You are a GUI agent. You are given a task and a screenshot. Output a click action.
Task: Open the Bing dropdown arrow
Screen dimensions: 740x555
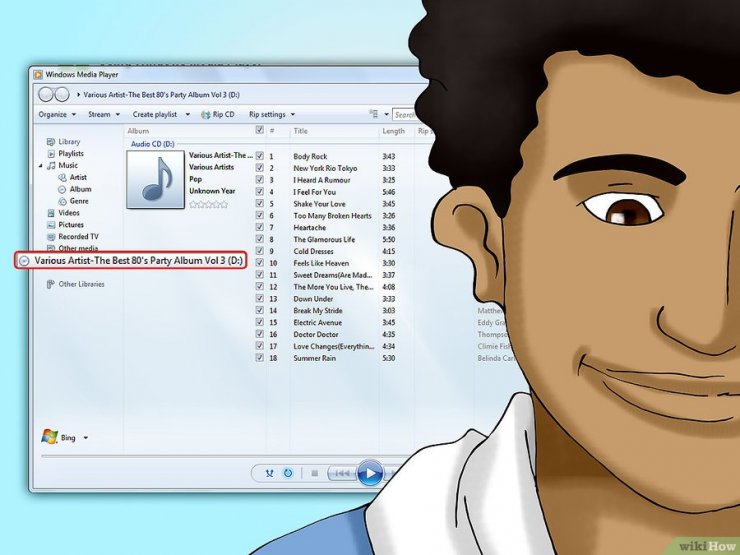coord(85,438)
